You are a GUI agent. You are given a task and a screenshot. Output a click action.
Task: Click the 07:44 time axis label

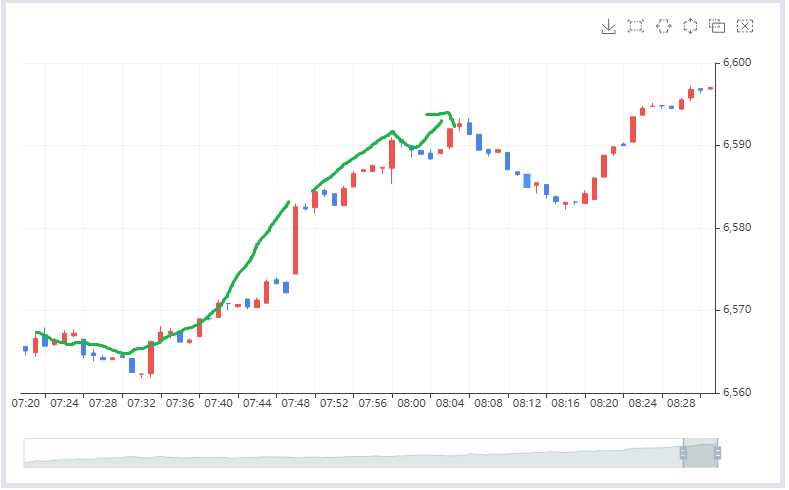pos(257,403)
